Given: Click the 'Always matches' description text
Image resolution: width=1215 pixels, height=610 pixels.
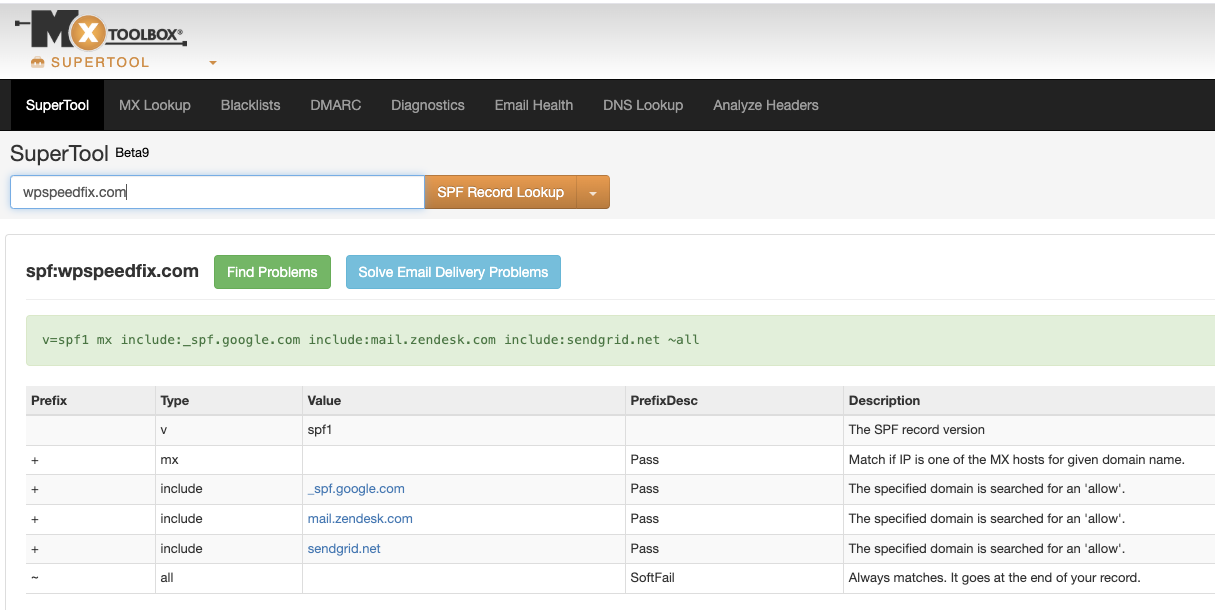Looking at the screenshot, I should 994,578.
